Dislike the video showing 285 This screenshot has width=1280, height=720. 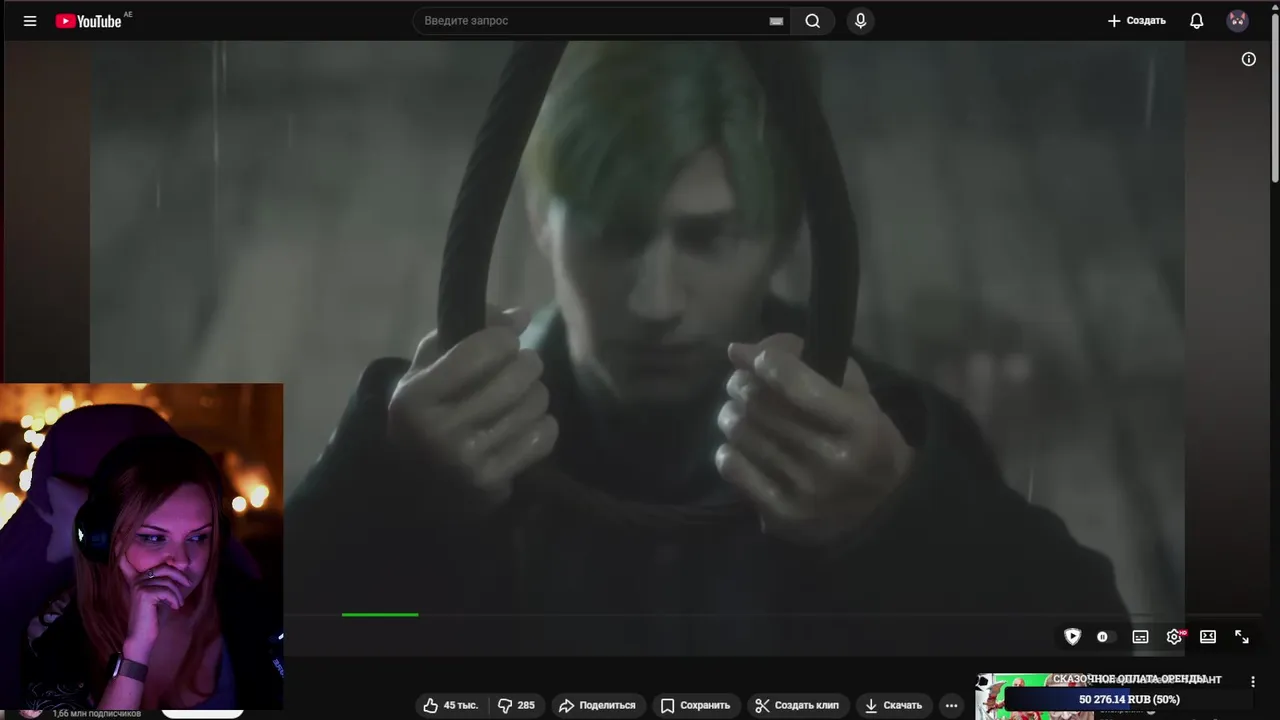(517, 705)
